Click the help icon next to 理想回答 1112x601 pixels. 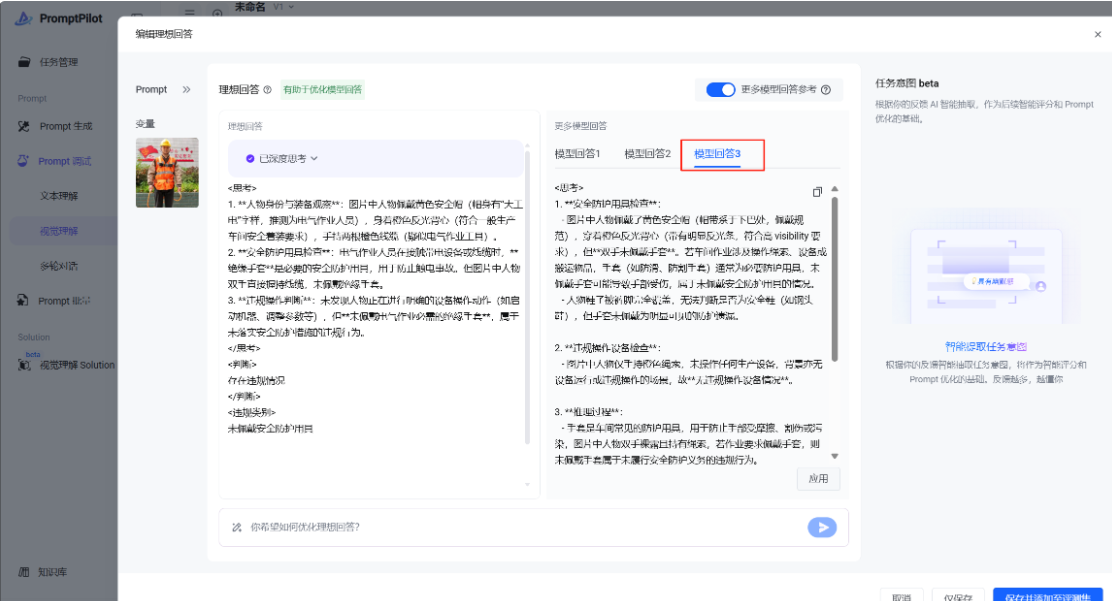pyautogui.click(x=267, y=89)
